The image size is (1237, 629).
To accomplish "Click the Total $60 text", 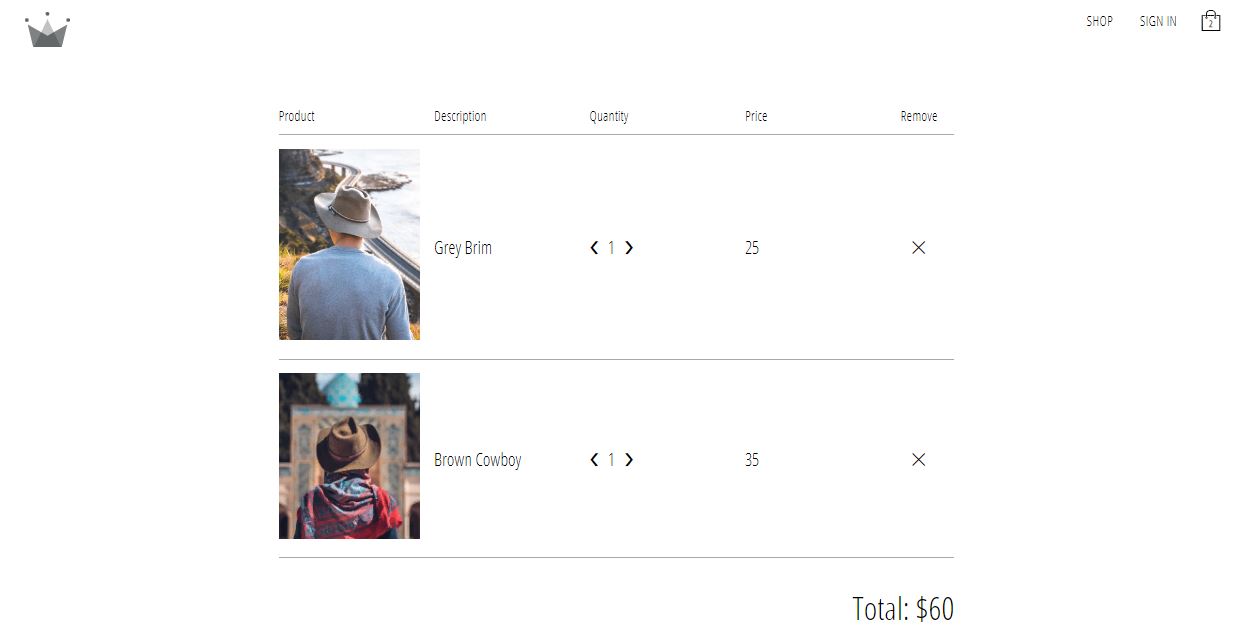I will point(903,608).
